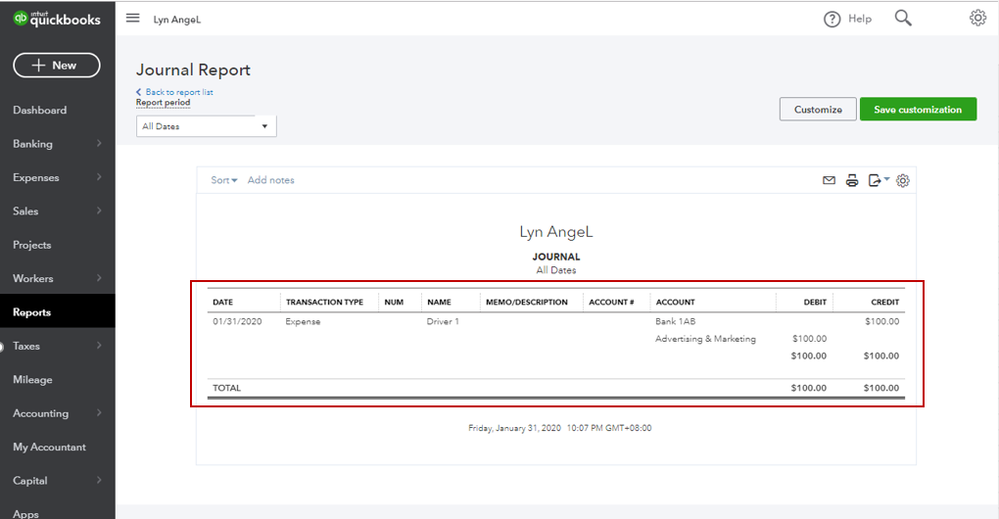Expand the Expenses submenu chevron
Viewport: 999px width, 519px height.
(99, 177)
